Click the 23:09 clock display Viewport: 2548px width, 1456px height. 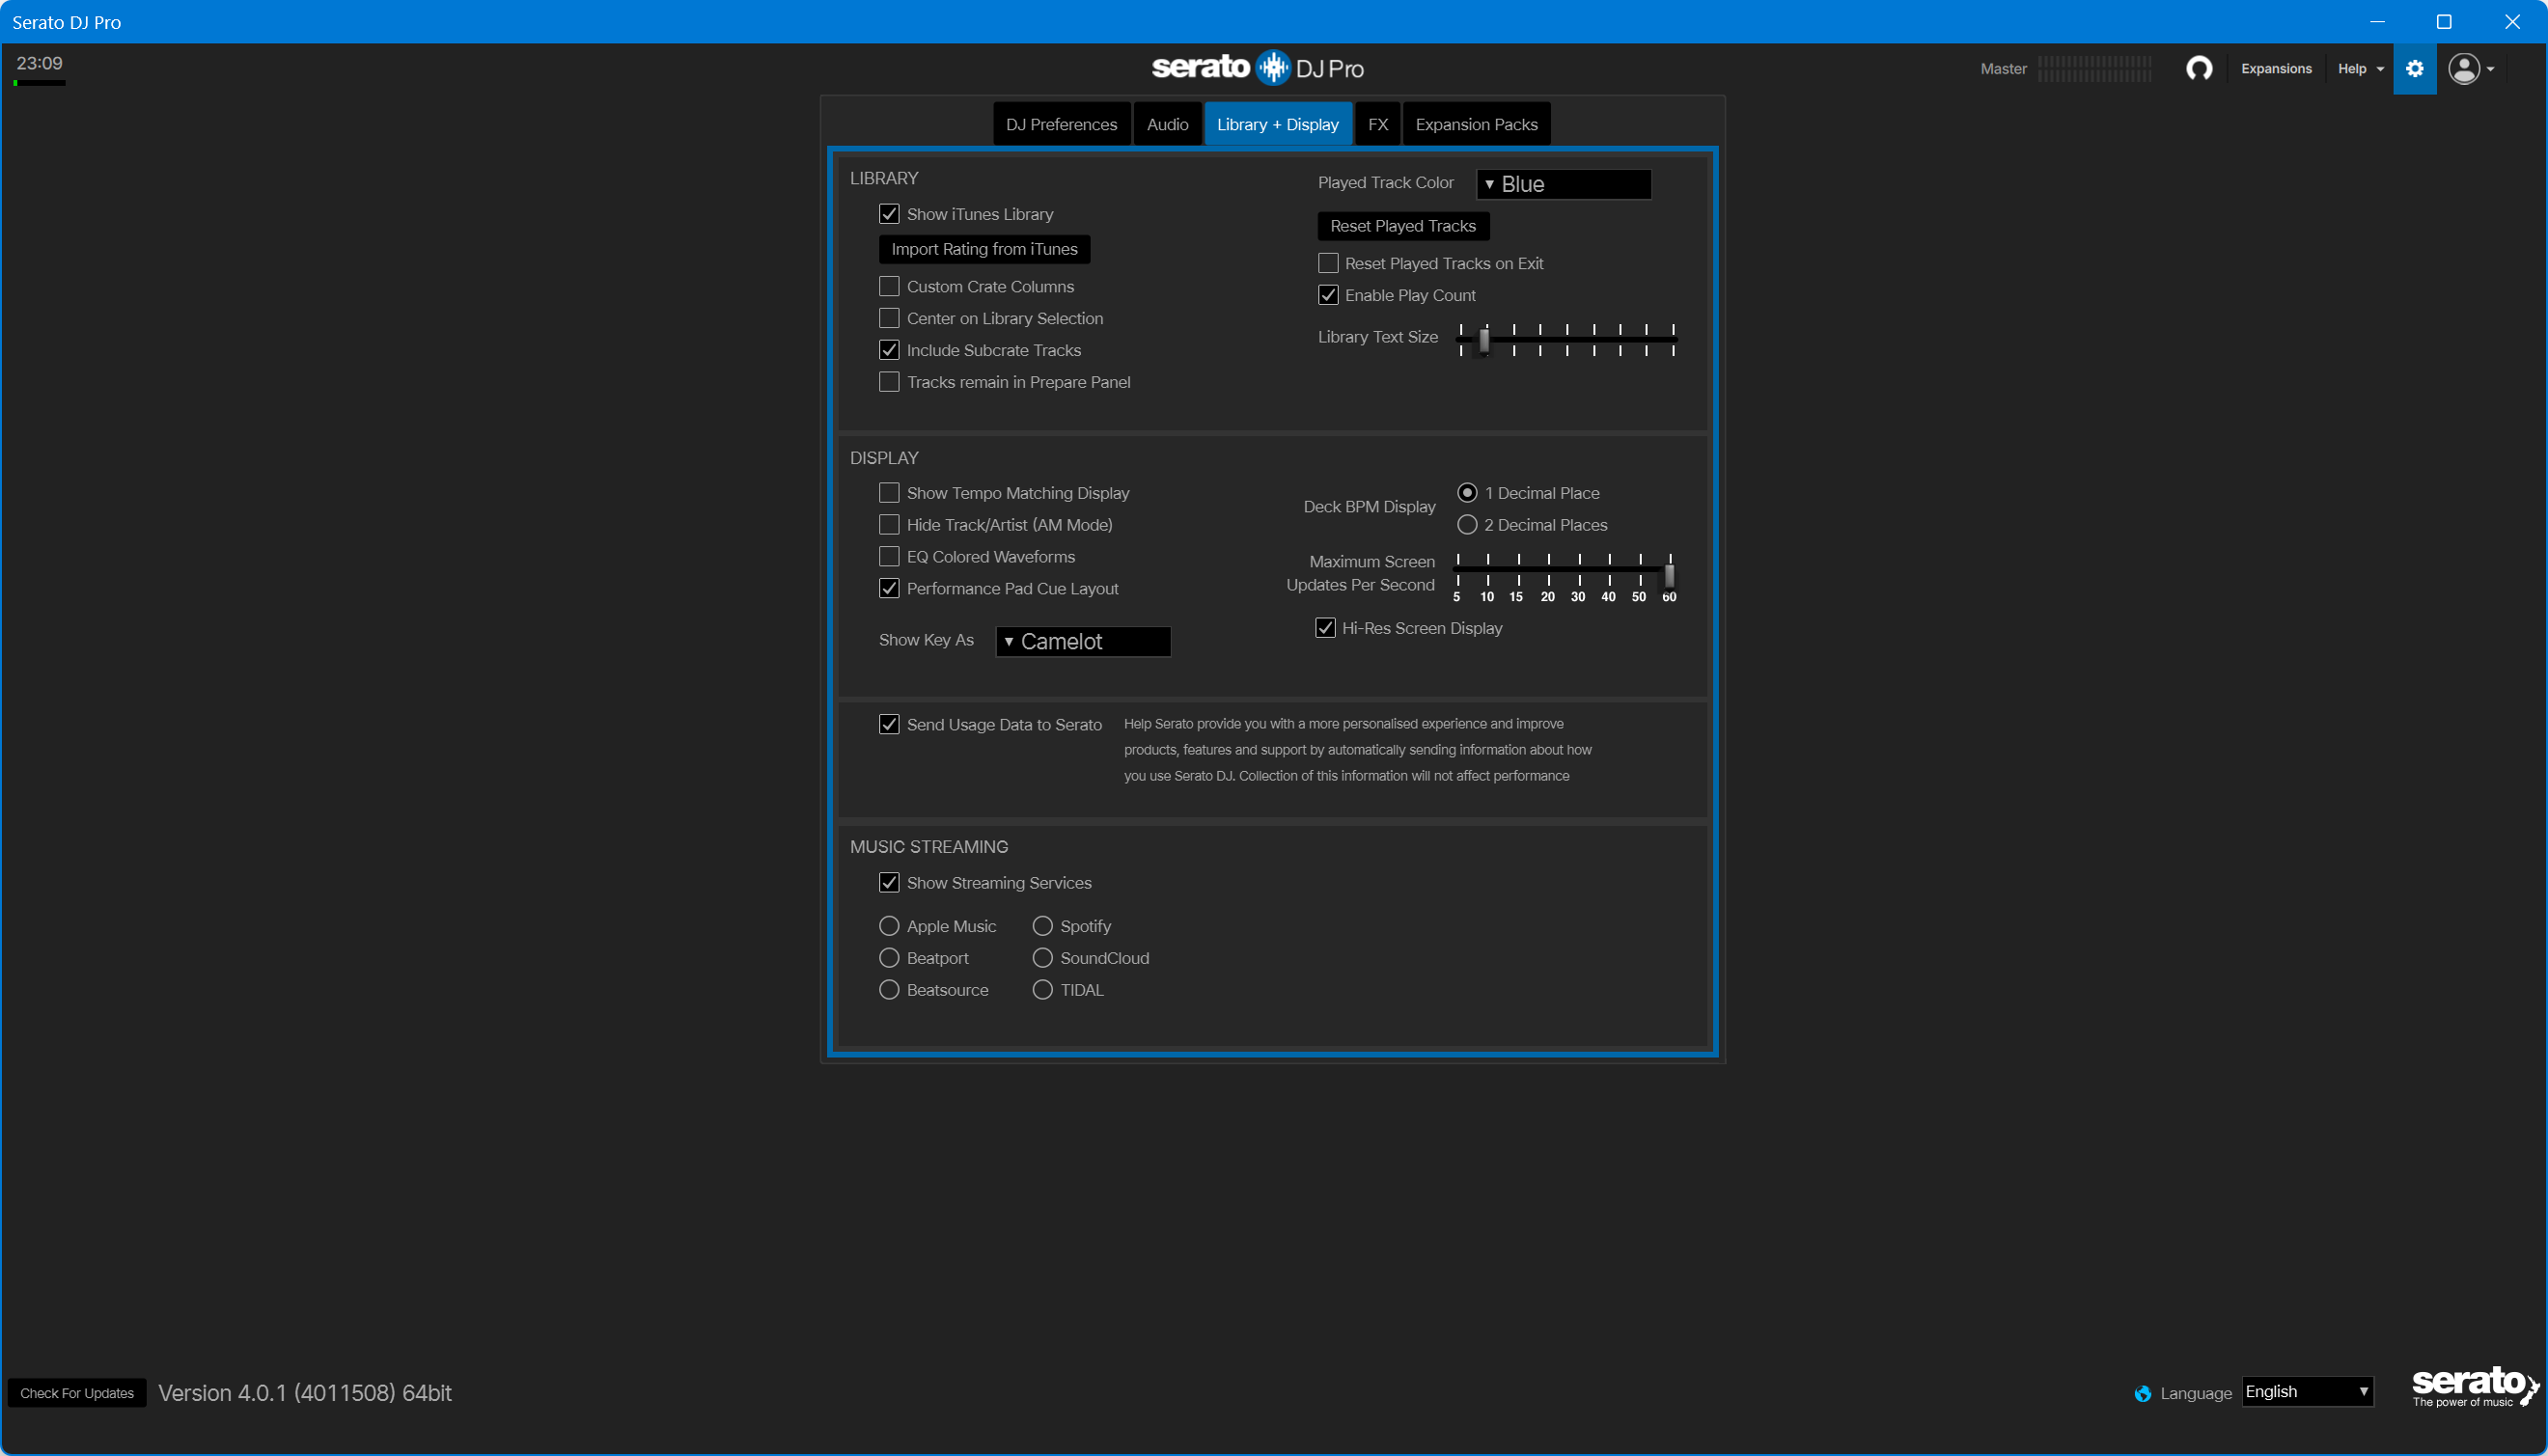39,63
